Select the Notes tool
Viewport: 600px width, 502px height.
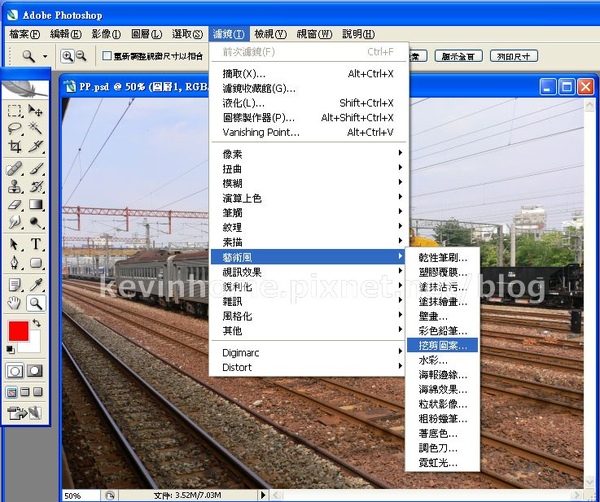click(15, 285)
